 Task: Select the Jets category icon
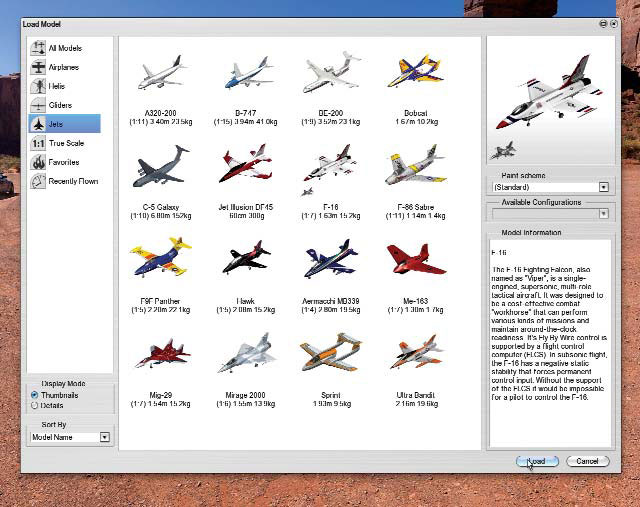point(38,124)
